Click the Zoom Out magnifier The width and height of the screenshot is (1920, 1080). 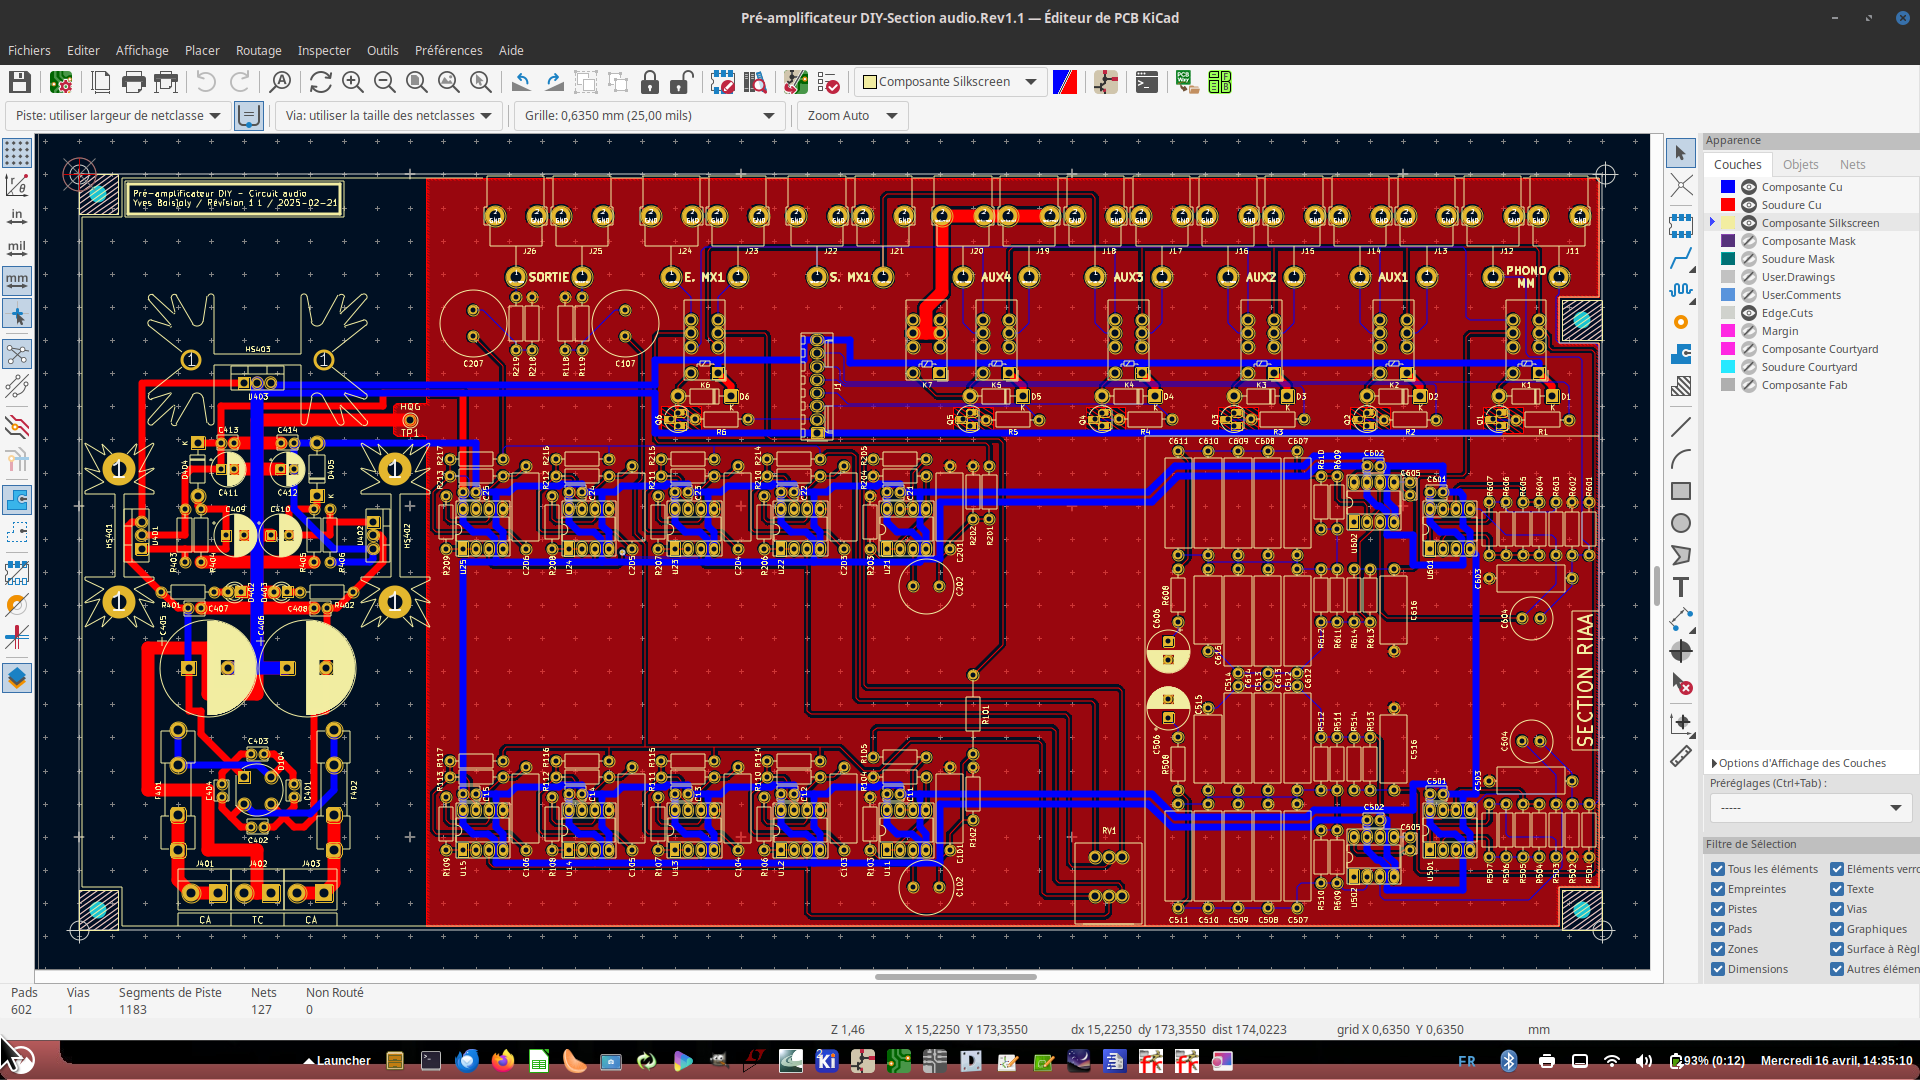click(384, 82)
